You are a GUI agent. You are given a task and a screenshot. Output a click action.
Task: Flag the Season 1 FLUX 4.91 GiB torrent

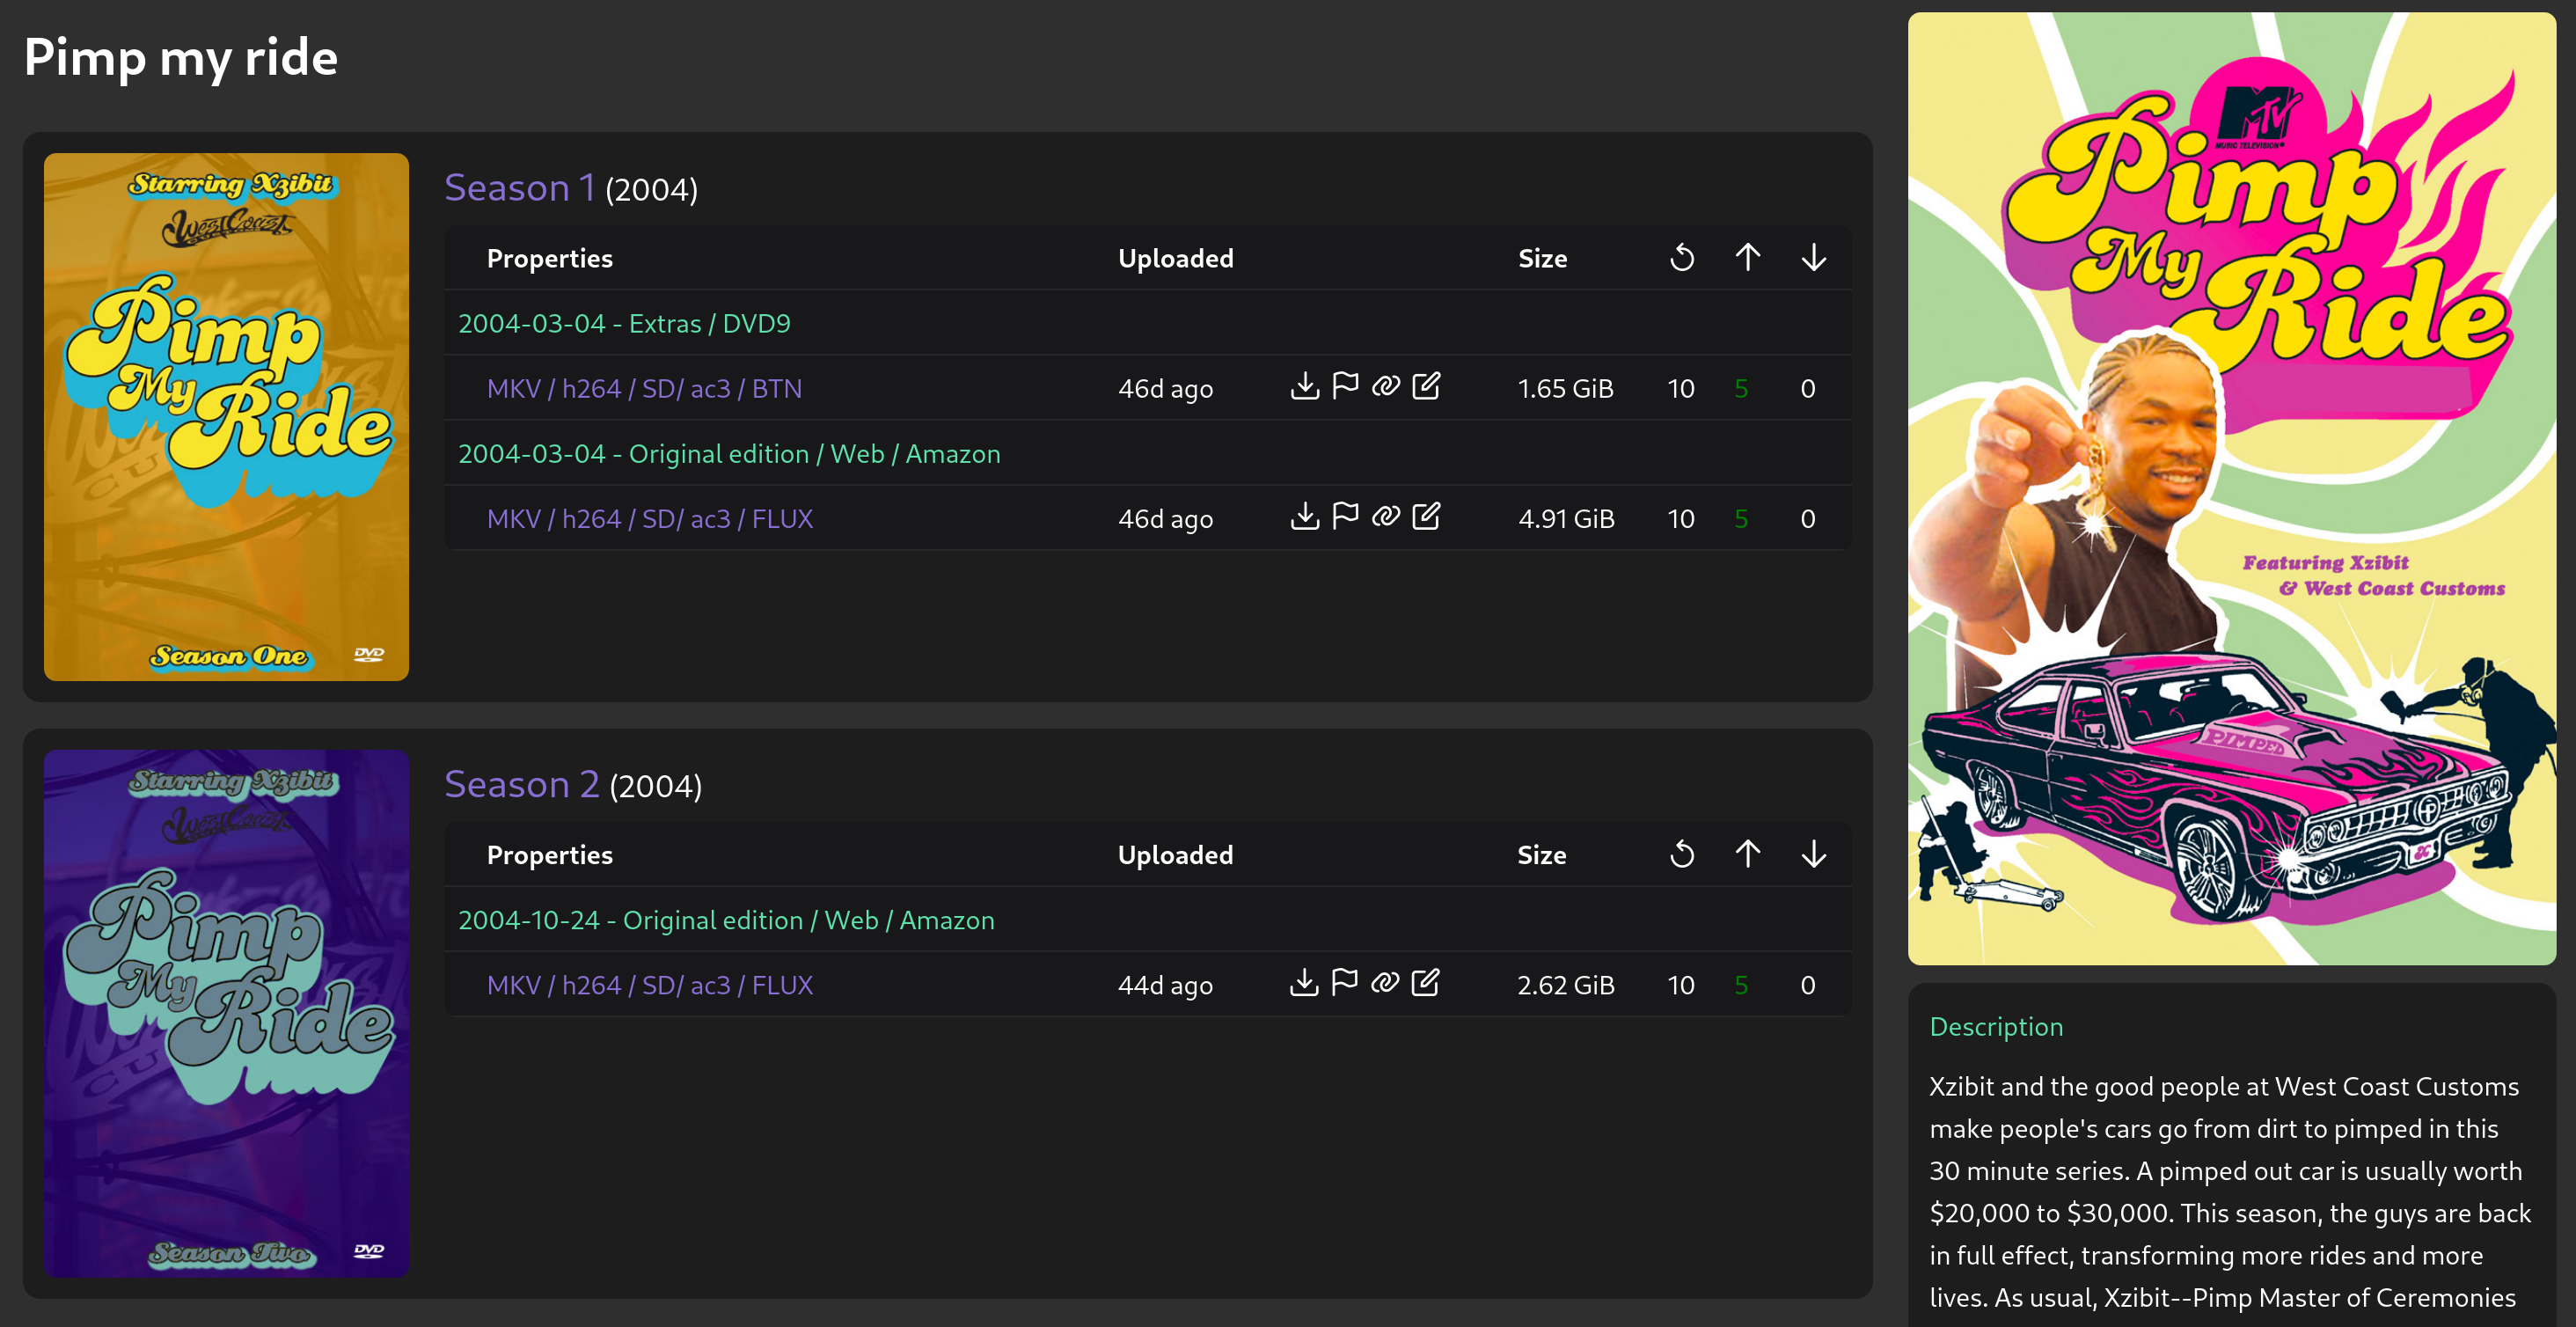click(1345, 516)
